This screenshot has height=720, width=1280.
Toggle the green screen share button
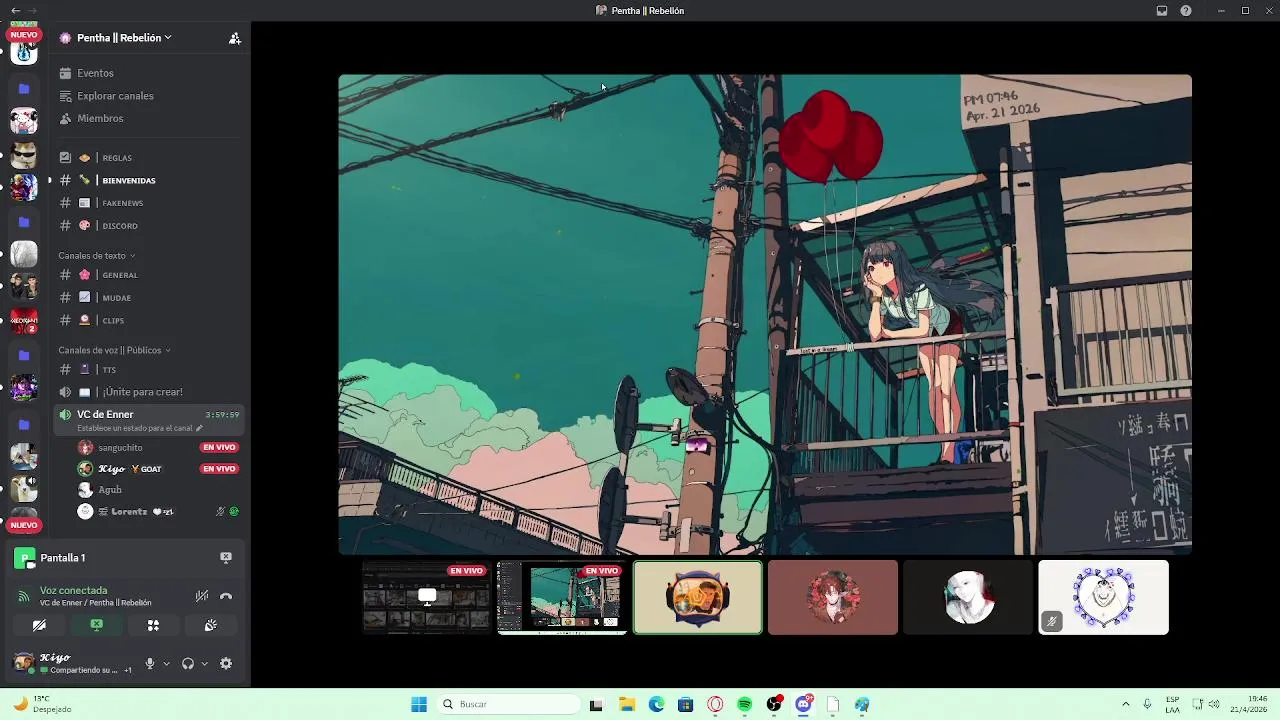pyautogui.click(x=96, y=625)
